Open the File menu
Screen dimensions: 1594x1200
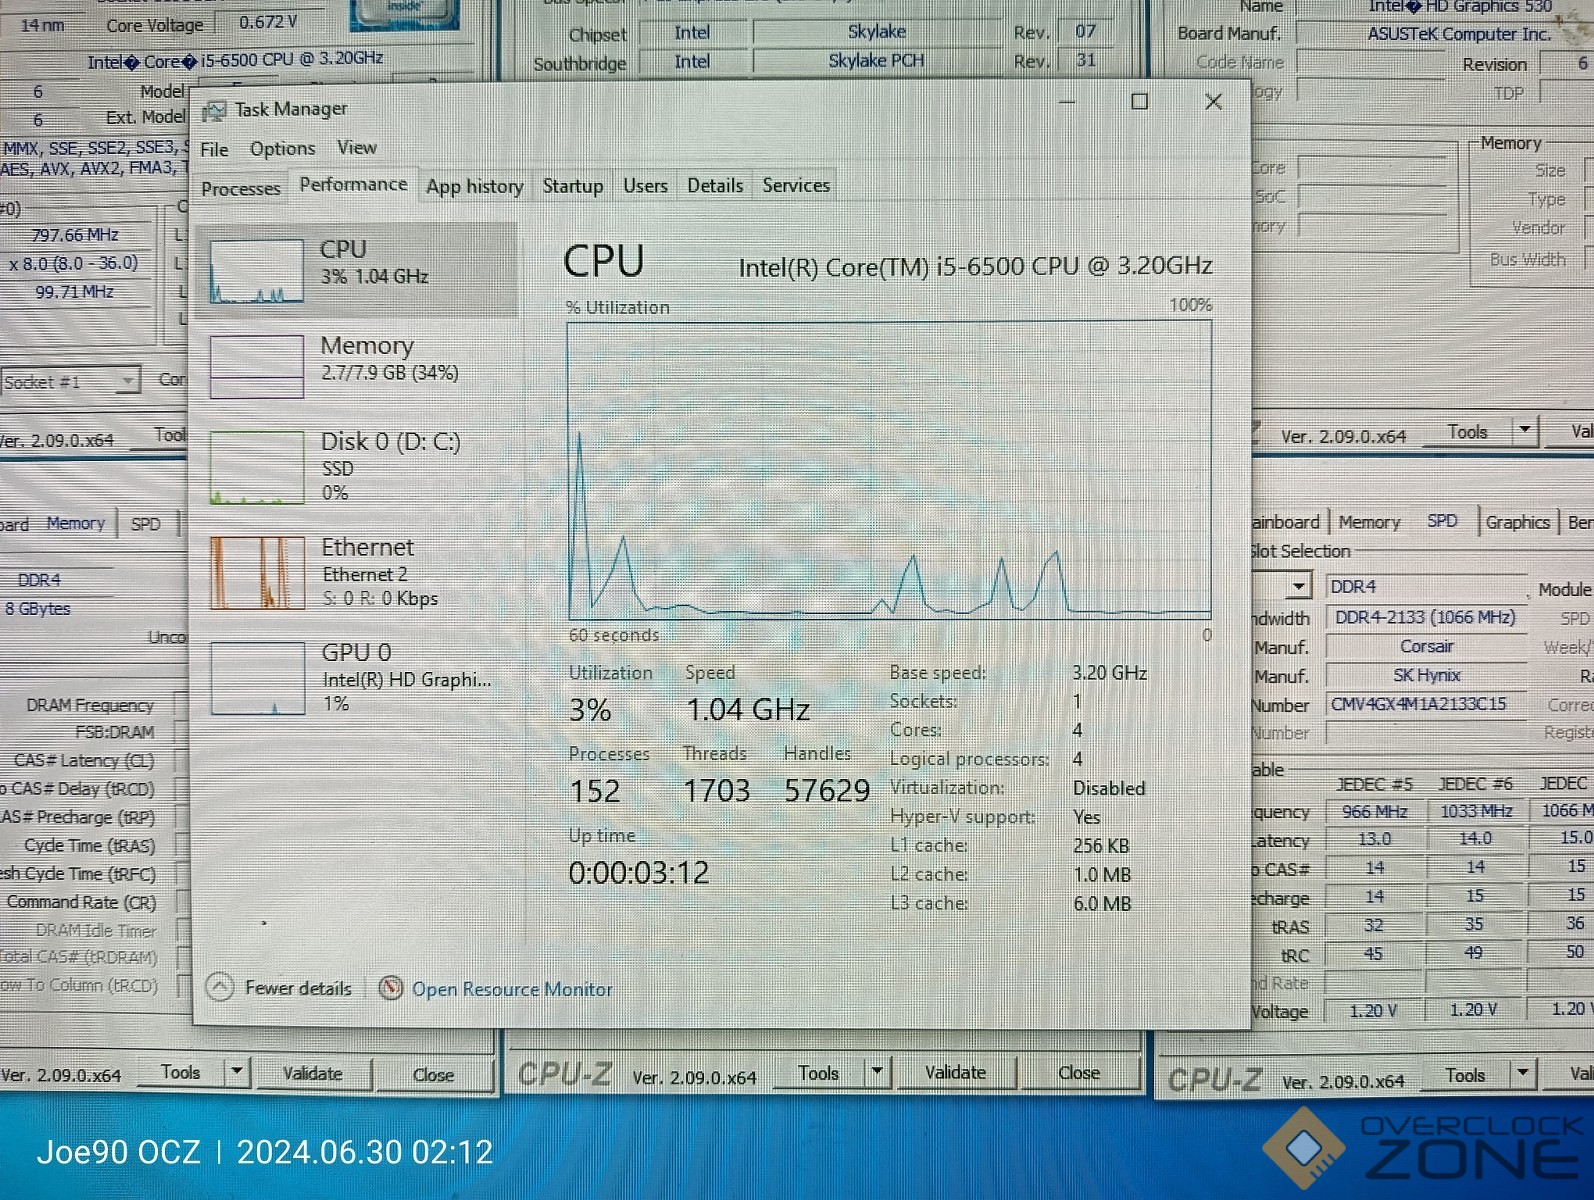214,149
